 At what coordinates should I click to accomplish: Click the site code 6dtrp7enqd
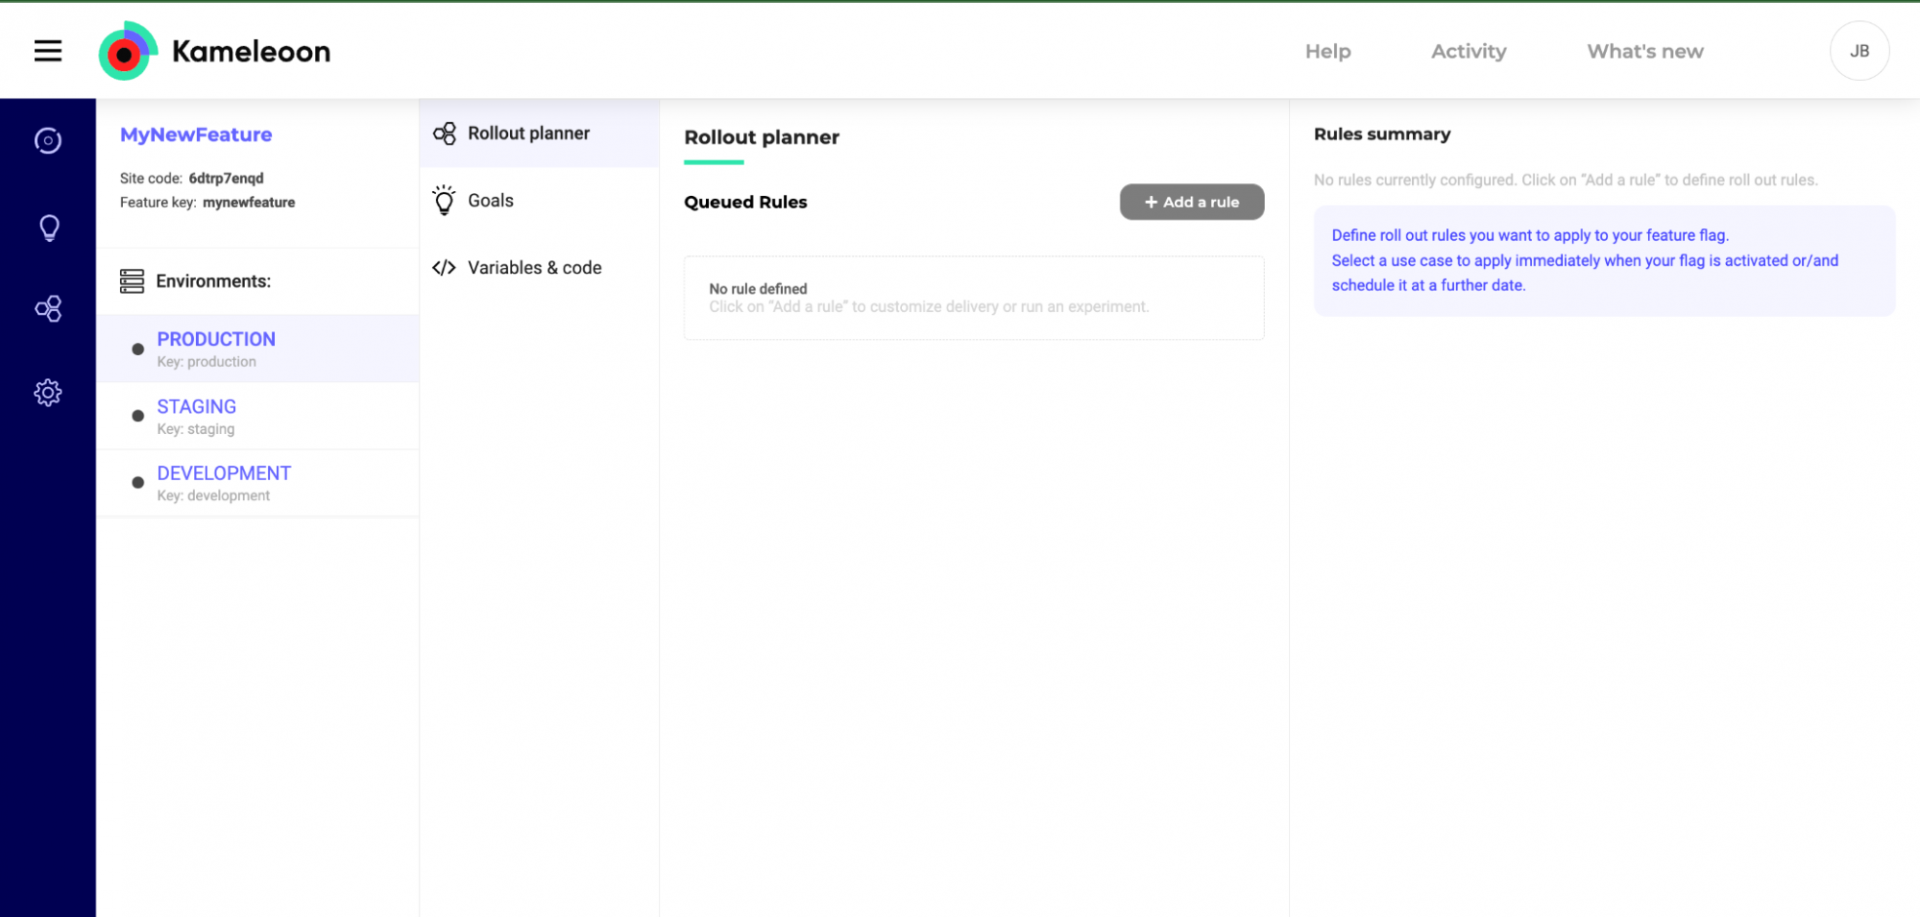(226, 178)
